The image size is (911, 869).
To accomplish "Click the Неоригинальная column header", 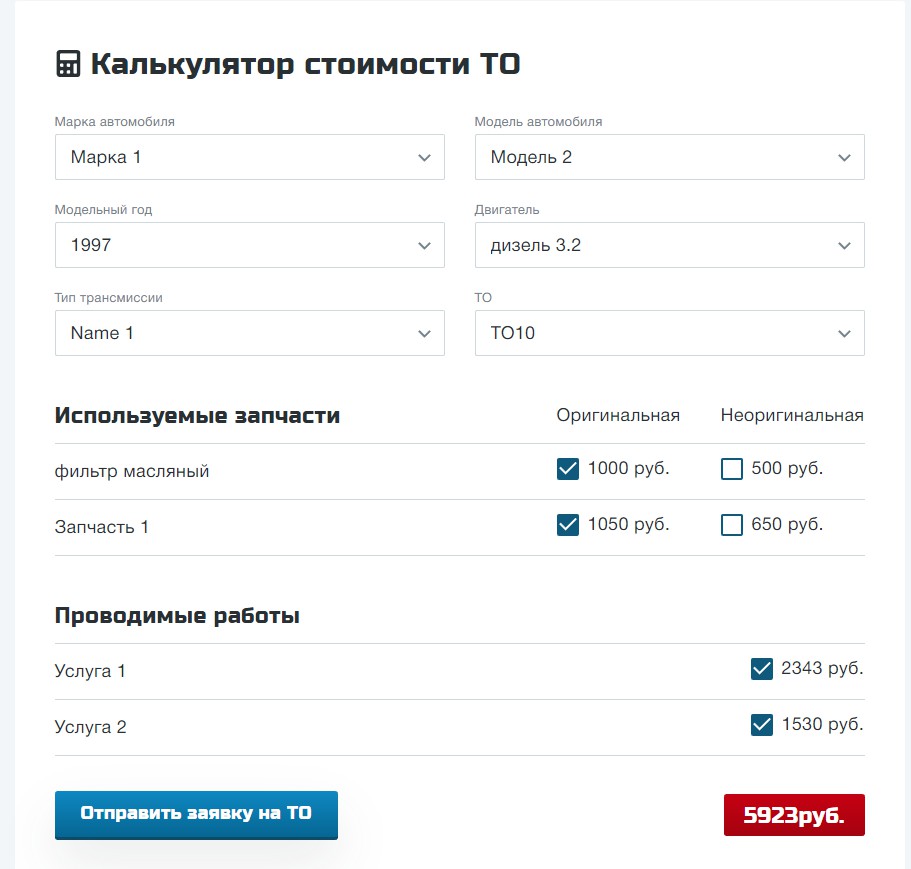I will coord(792,415).
